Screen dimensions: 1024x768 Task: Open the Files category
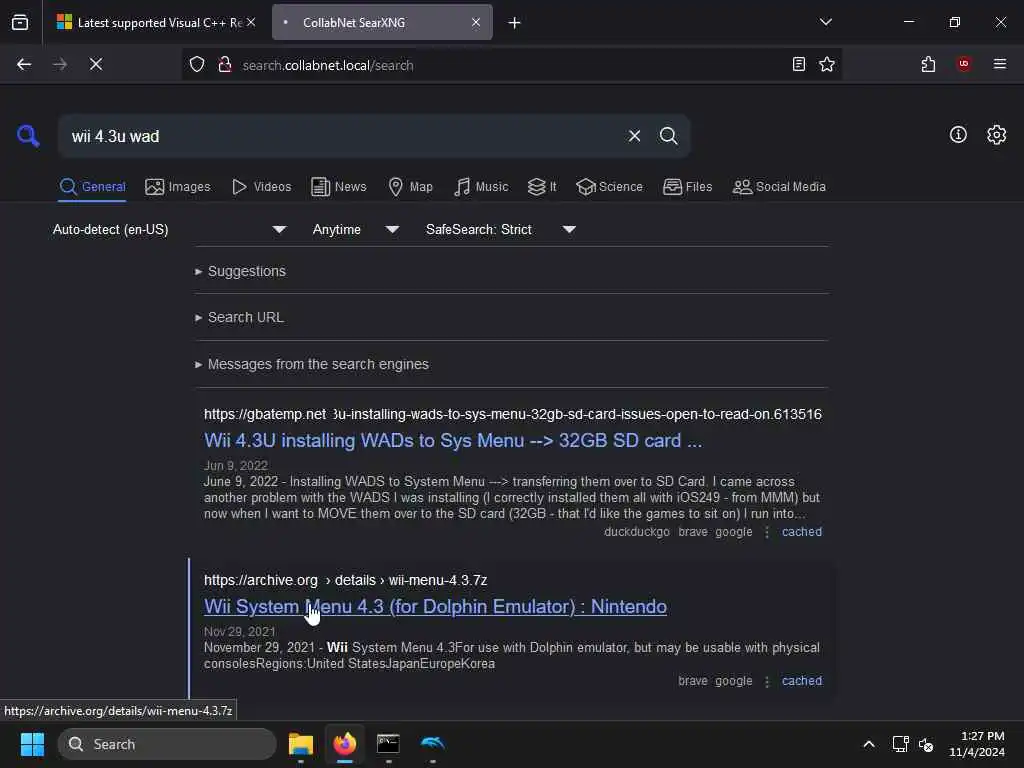pyautogui.click(x=687, y=187)
